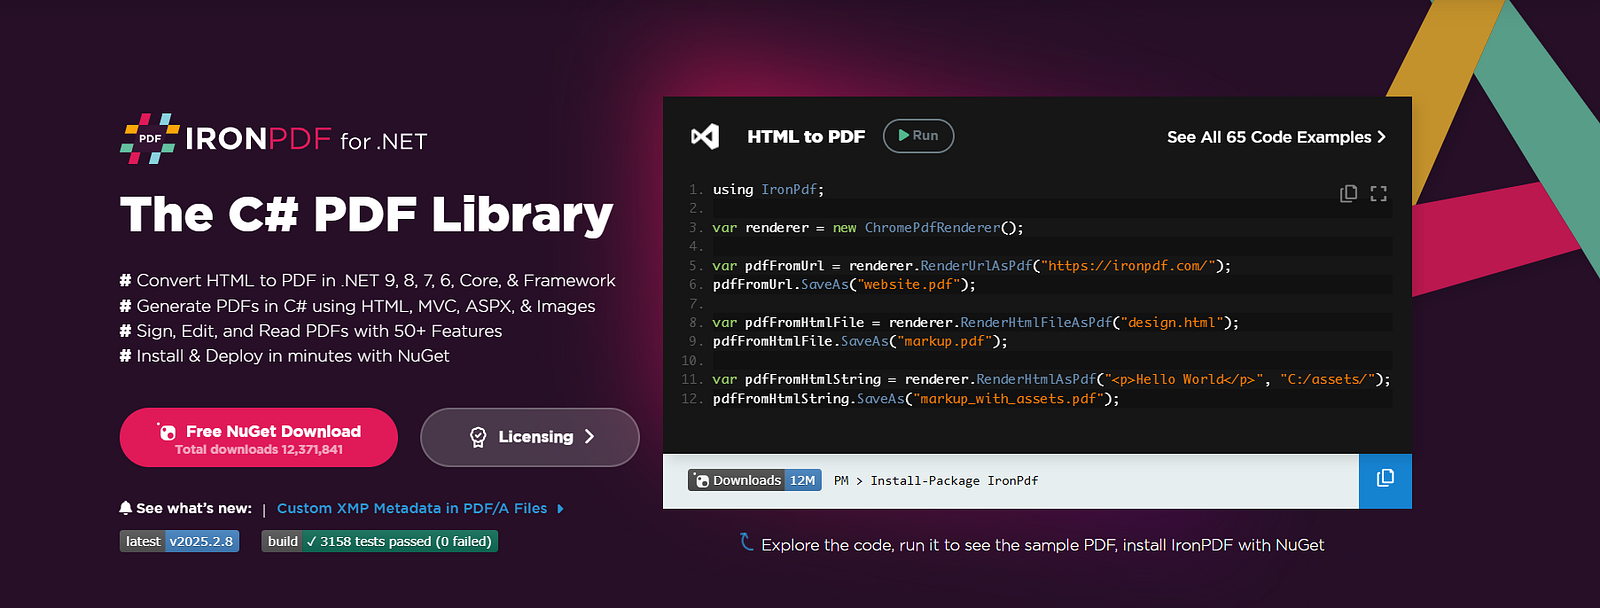Click the arrow chevron on the Licensing button

589,437
